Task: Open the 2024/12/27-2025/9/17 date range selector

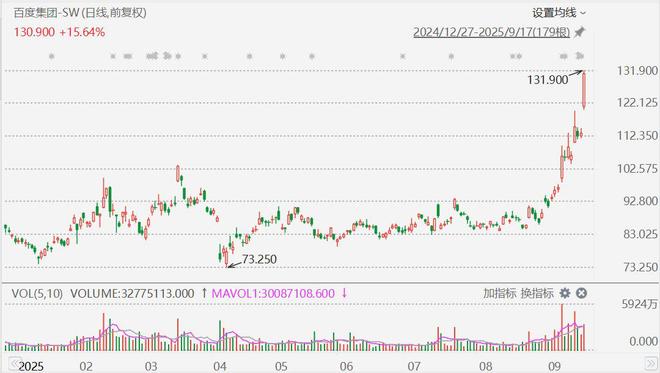Action: click(x=492, y=32)
